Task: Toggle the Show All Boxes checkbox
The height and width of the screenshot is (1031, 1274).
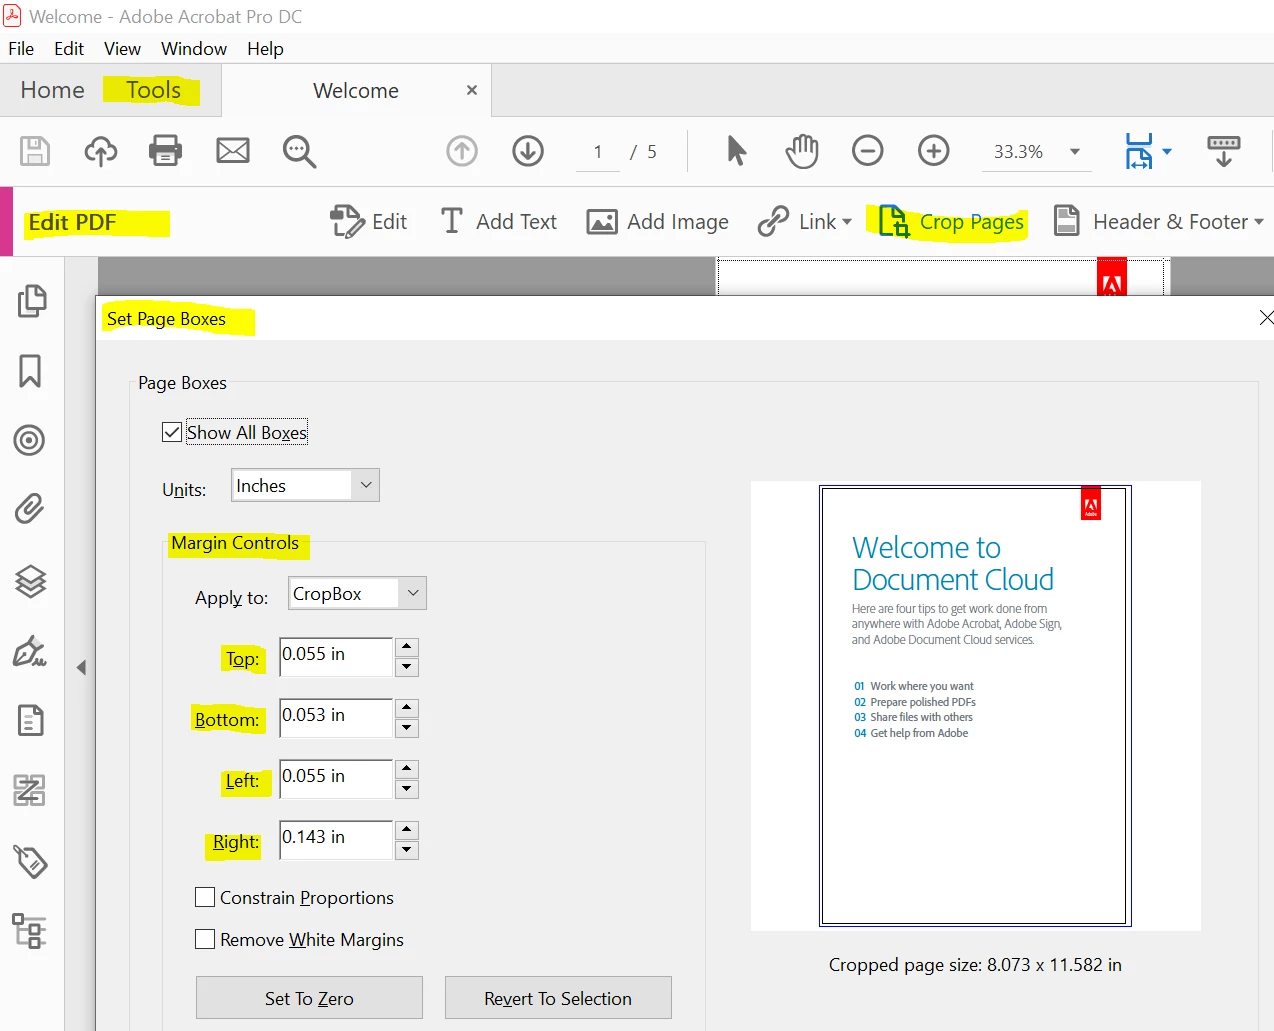Action: pos(172,432)
